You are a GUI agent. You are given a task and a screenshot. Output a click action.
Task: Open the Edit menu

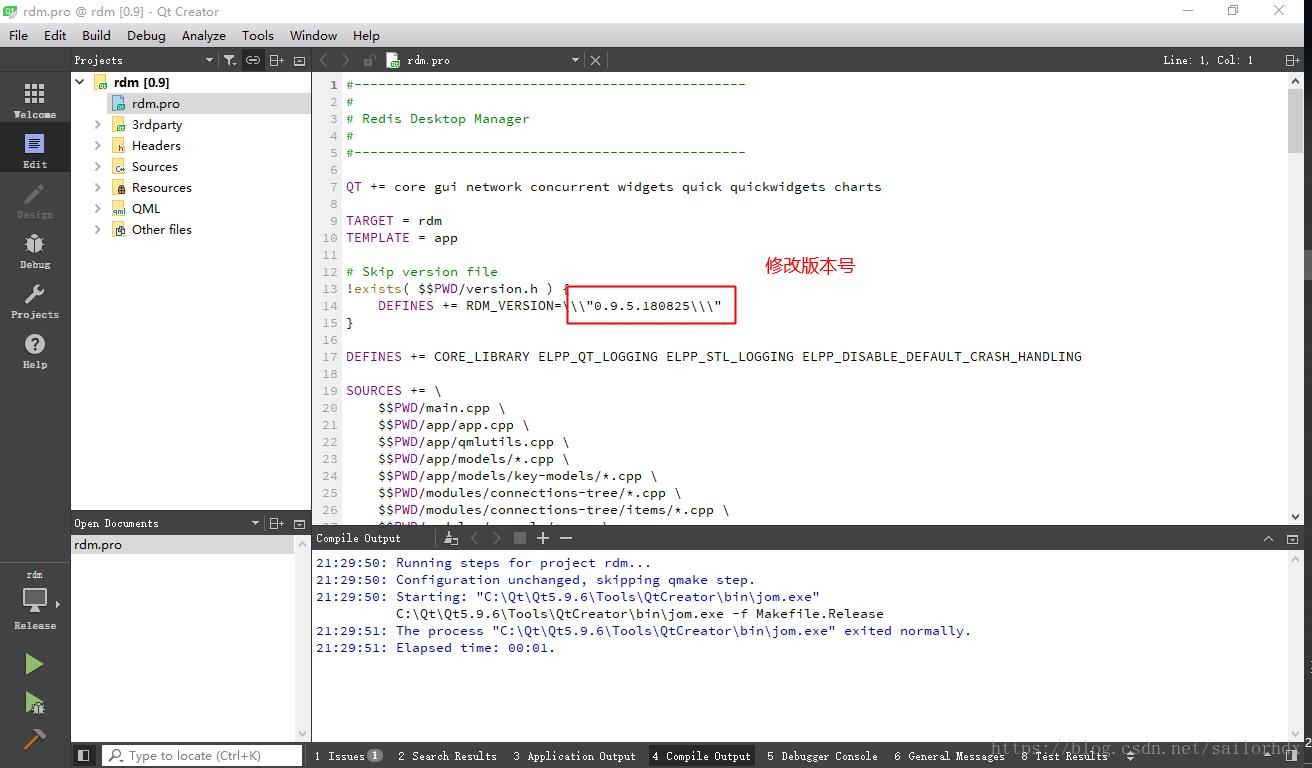pos(55,35)
